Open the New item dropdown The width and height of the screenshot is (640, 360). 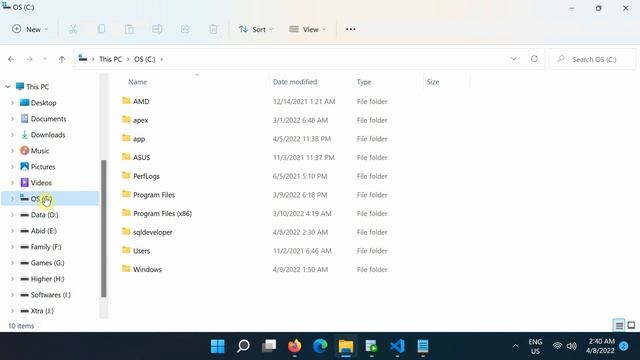click(30, 29)
